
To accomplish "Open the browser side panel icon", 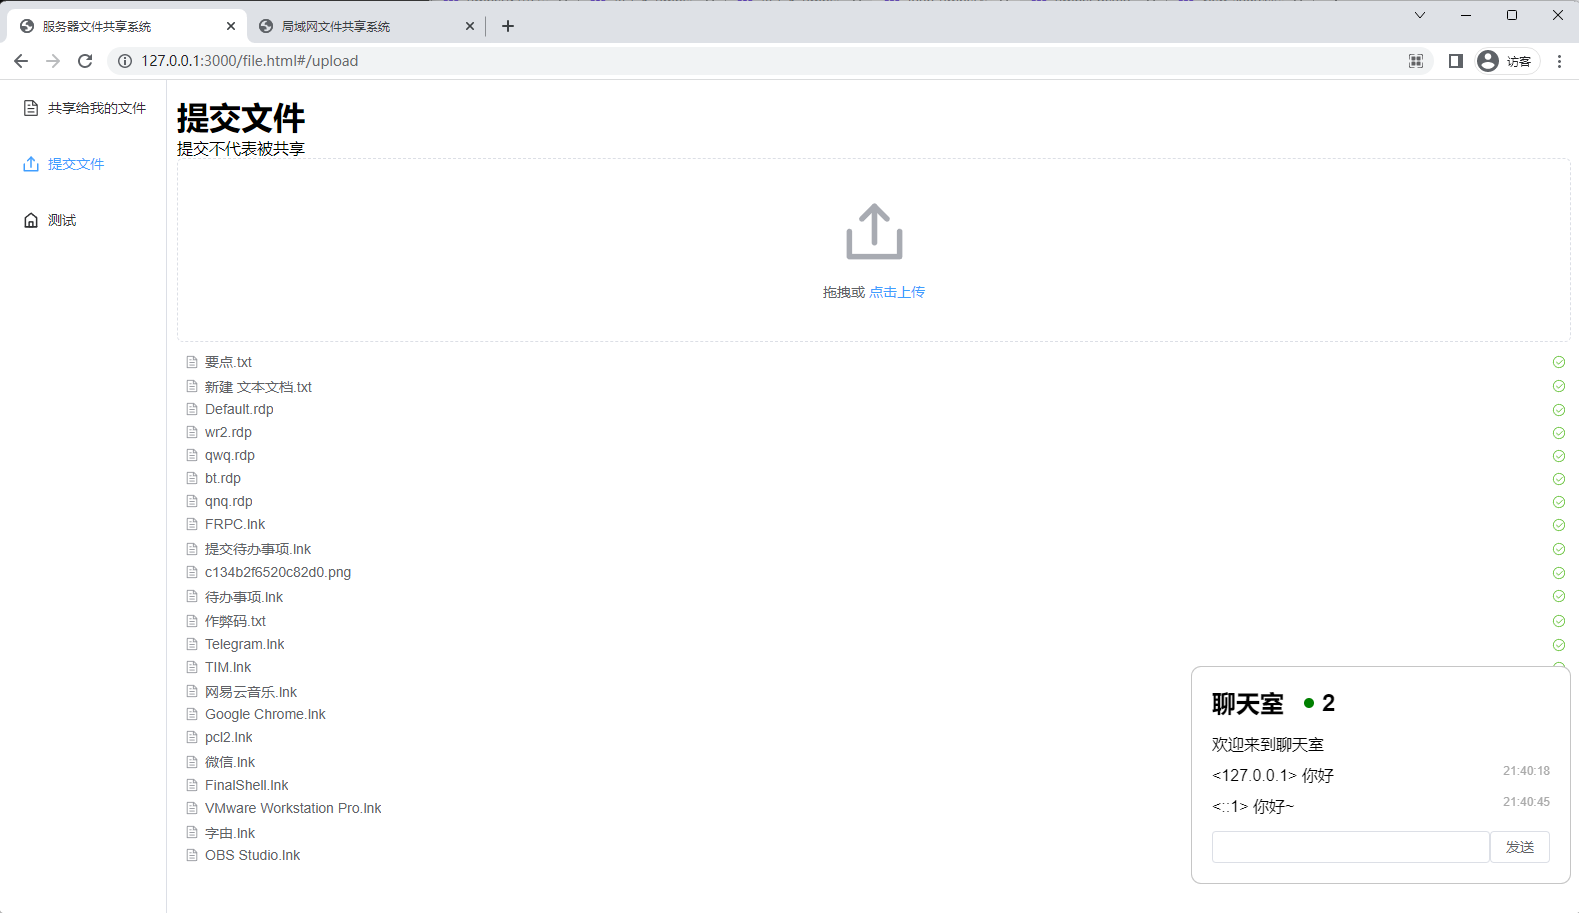I will [x=1455, y=61].
